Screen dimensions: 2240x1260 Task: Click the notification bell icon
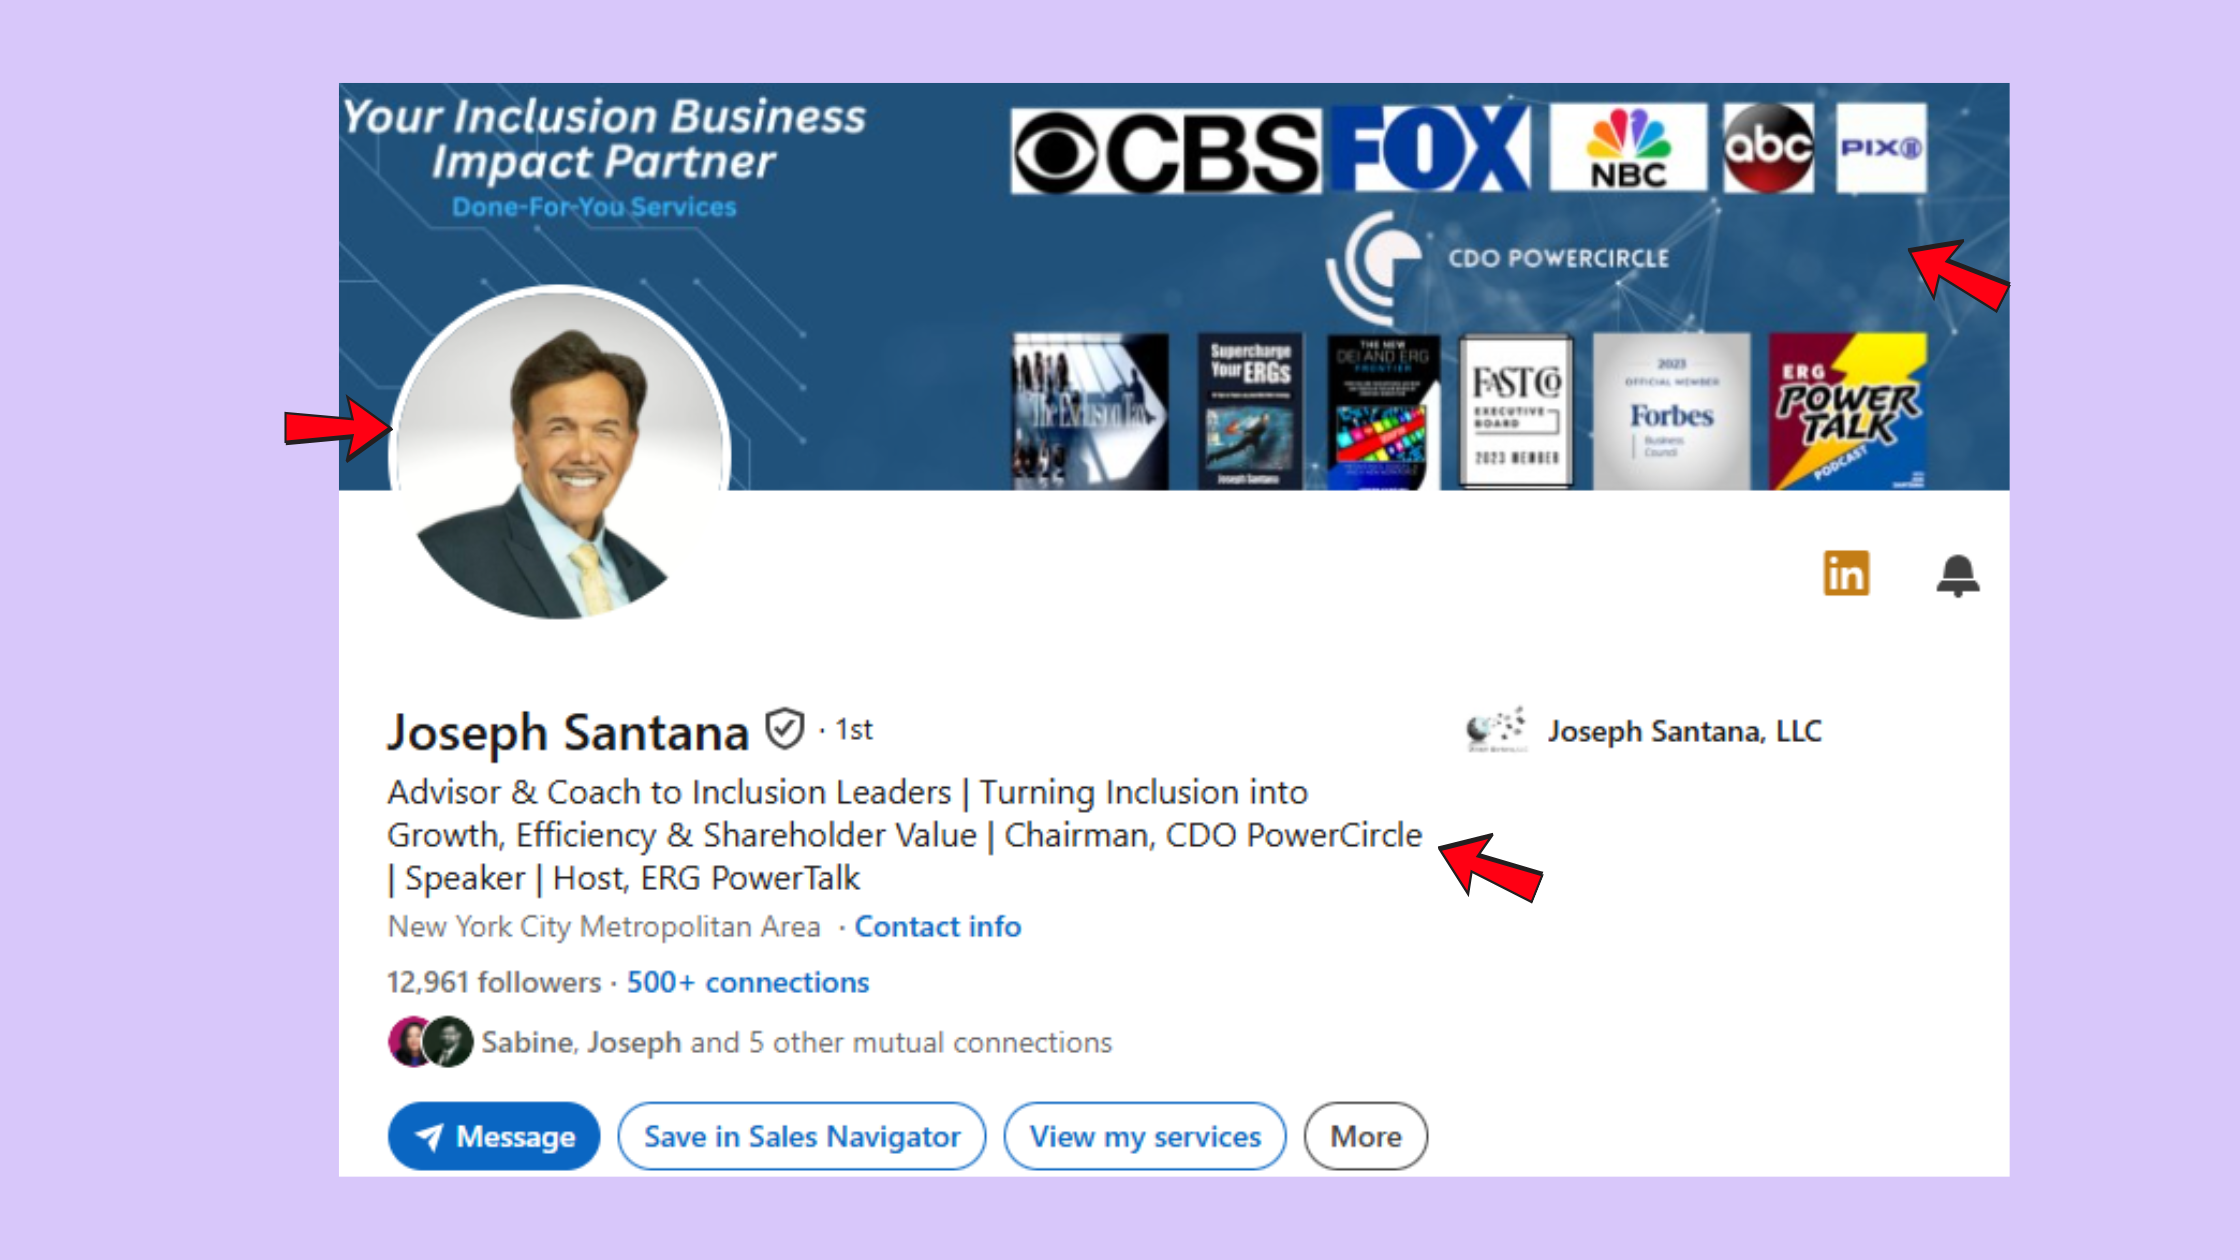(1958, 575)
